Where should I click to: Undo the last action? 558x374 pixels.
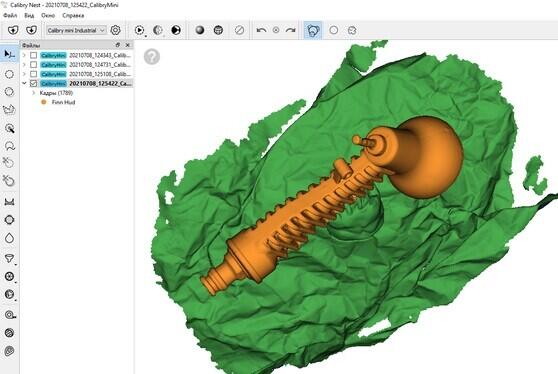click(x=262, y=30)
